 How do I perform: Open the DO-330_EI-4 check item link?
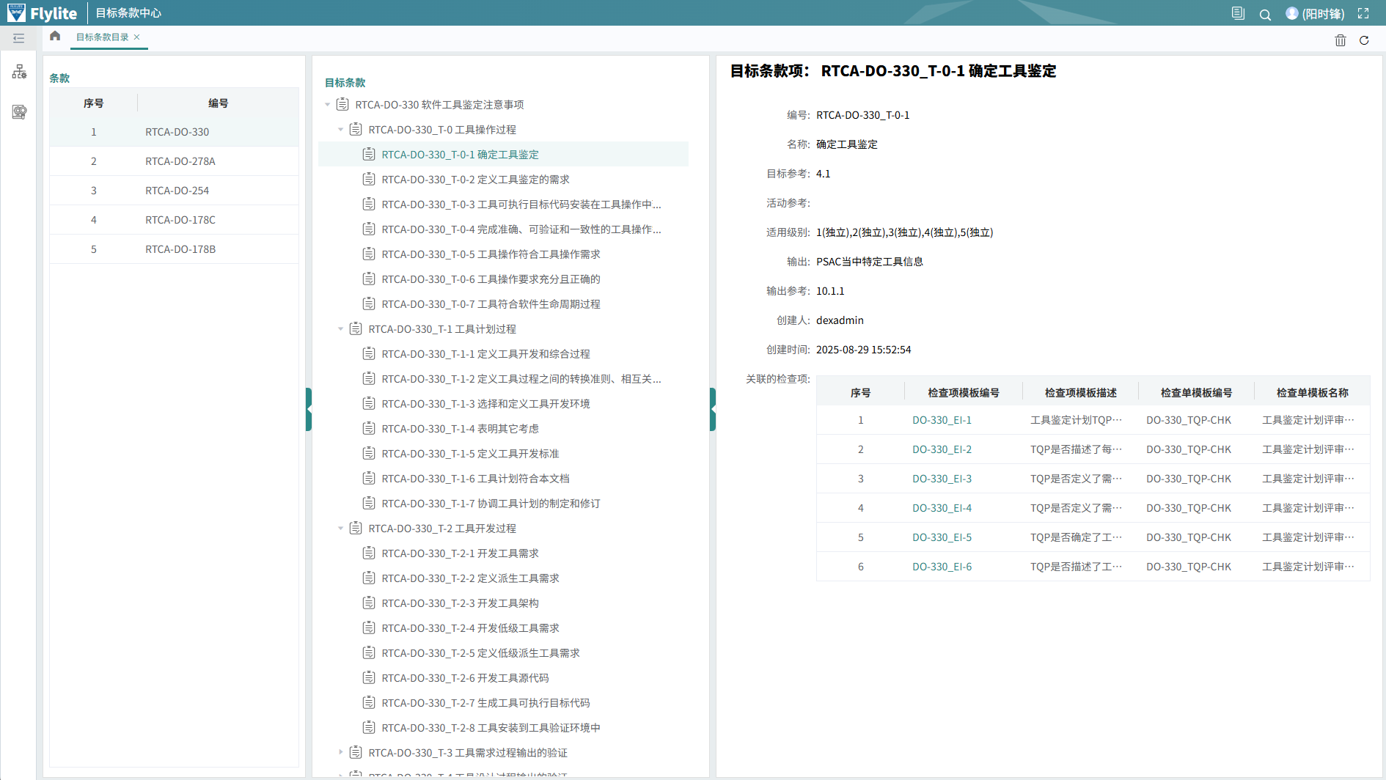coord(941,508)
